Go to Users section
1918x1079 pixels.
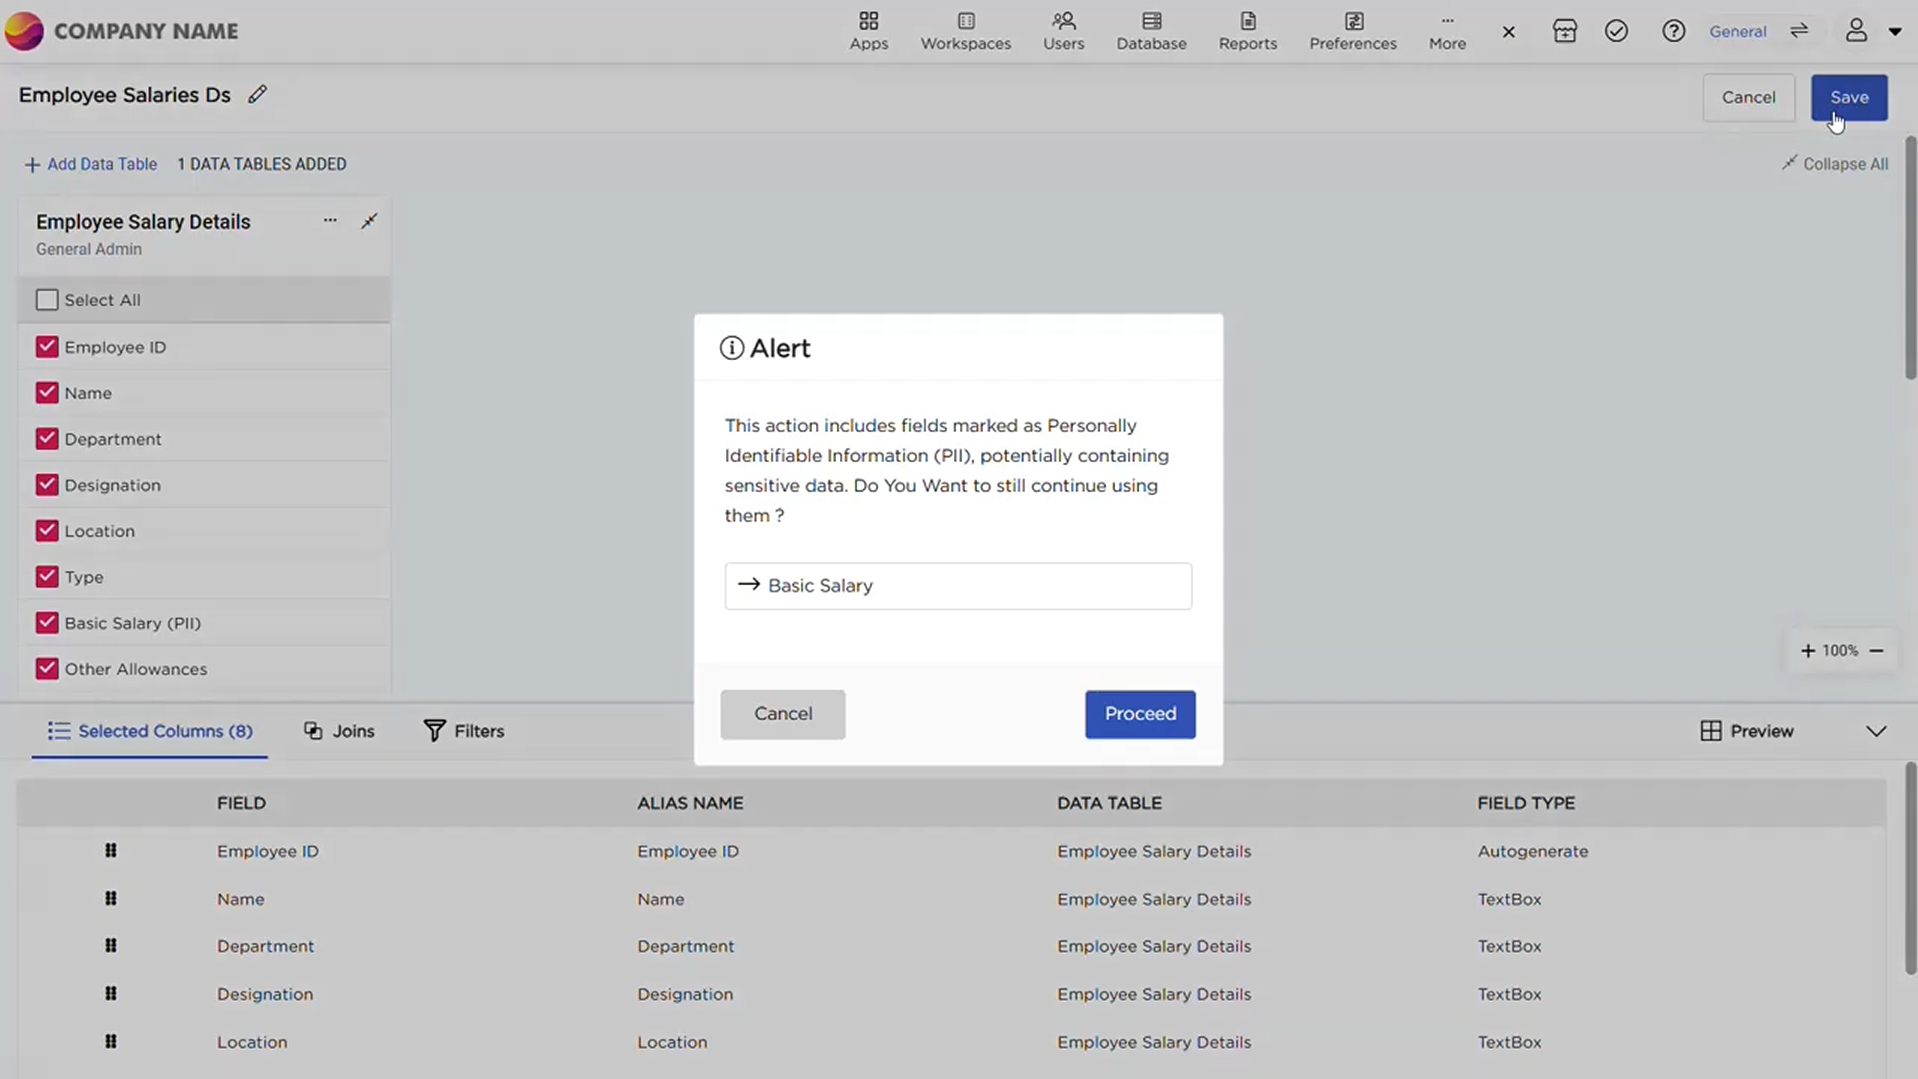click(x=1063, y=31)
